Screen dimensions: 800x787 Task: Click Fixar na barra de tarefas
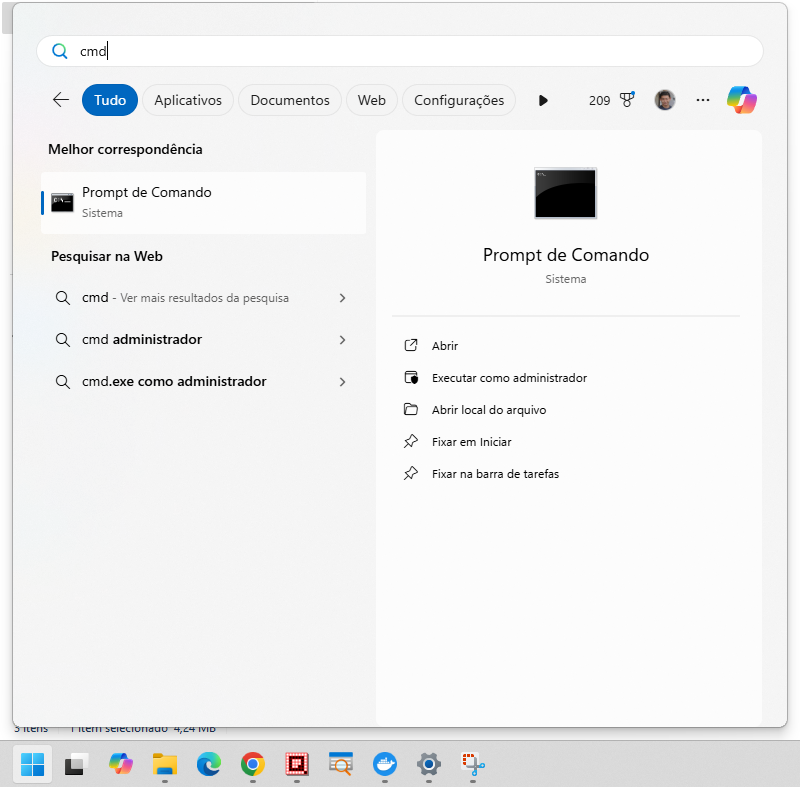495,474
